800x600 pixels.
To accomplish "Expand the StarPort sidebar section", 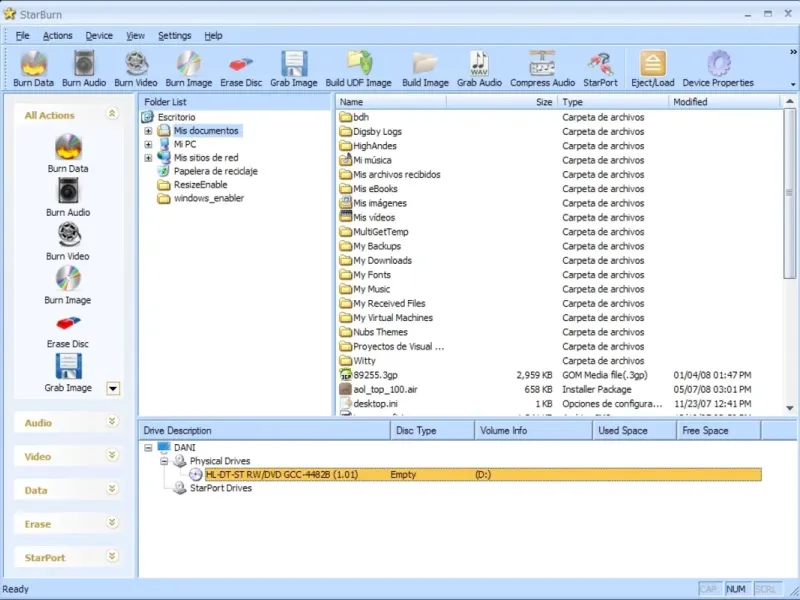I will [x=112, y=557].
